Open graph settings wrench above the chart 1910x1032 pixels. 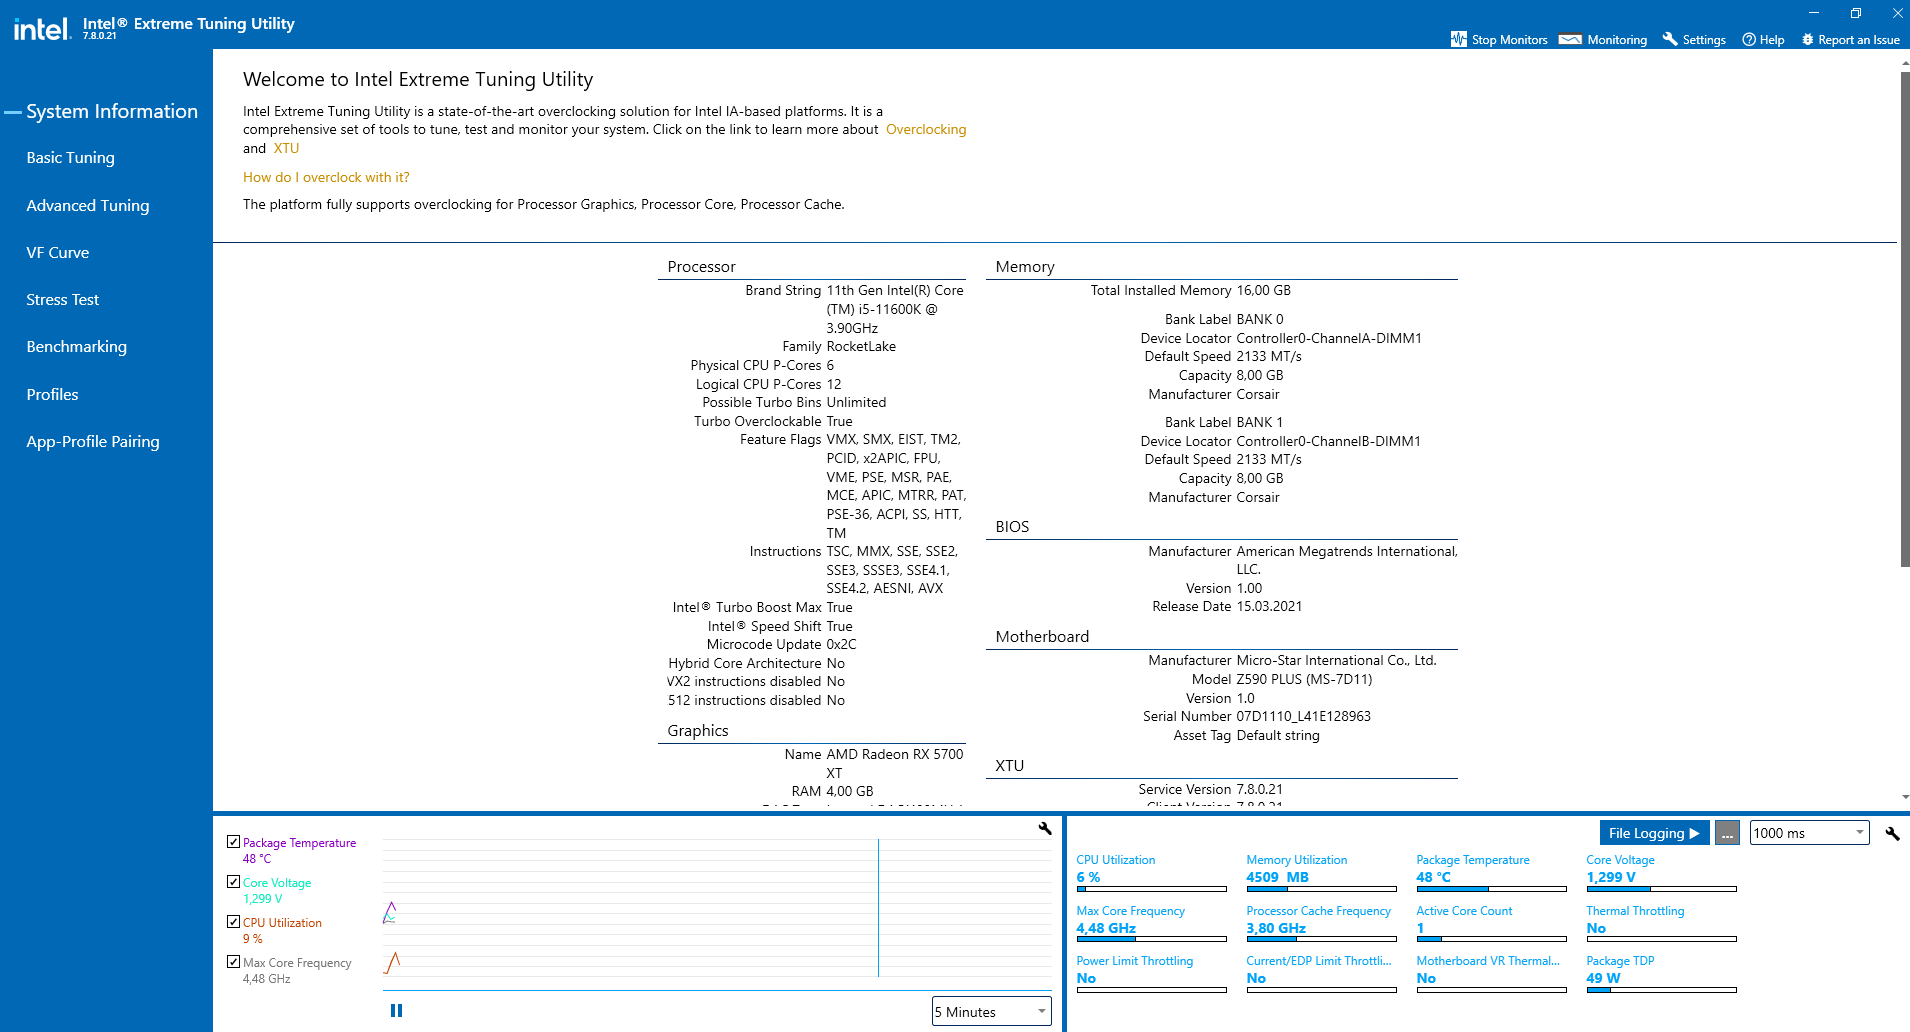pos(1045,828)
